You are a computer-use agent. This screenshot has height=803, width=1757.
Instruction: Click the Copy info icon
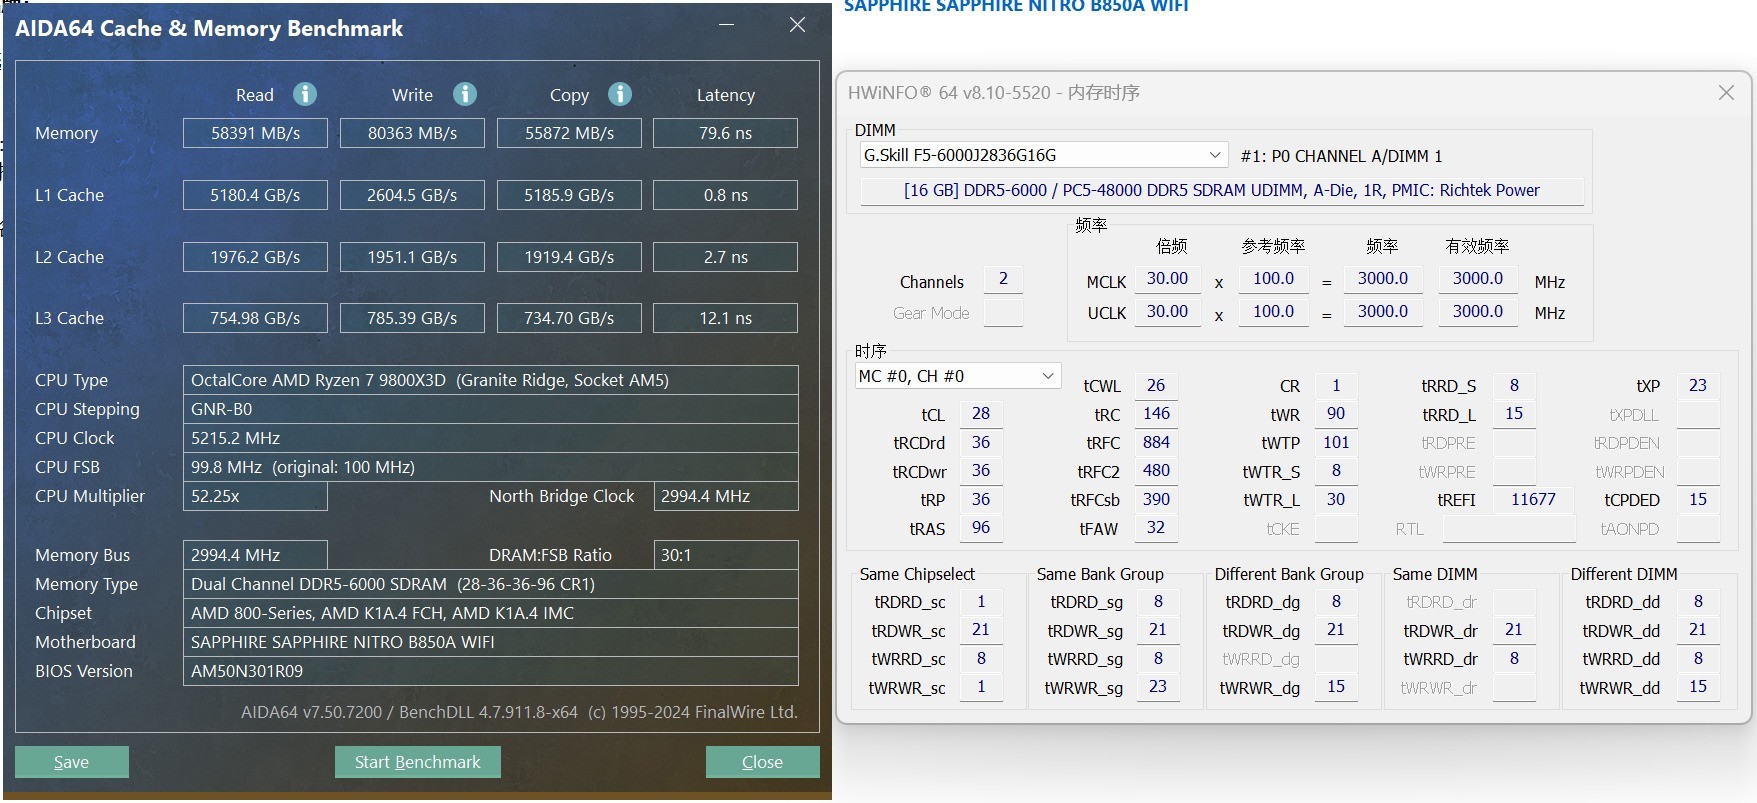pos(620,94)
